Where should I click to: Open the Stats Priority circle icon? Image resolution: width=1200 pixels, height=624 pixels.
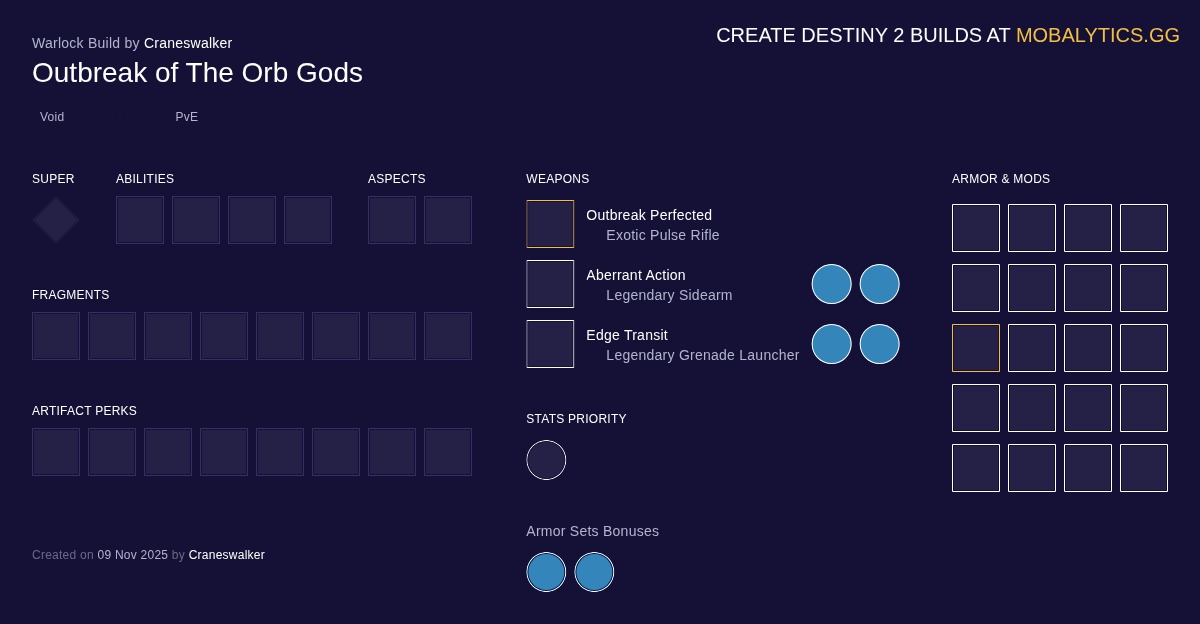(x=546, y=460)
